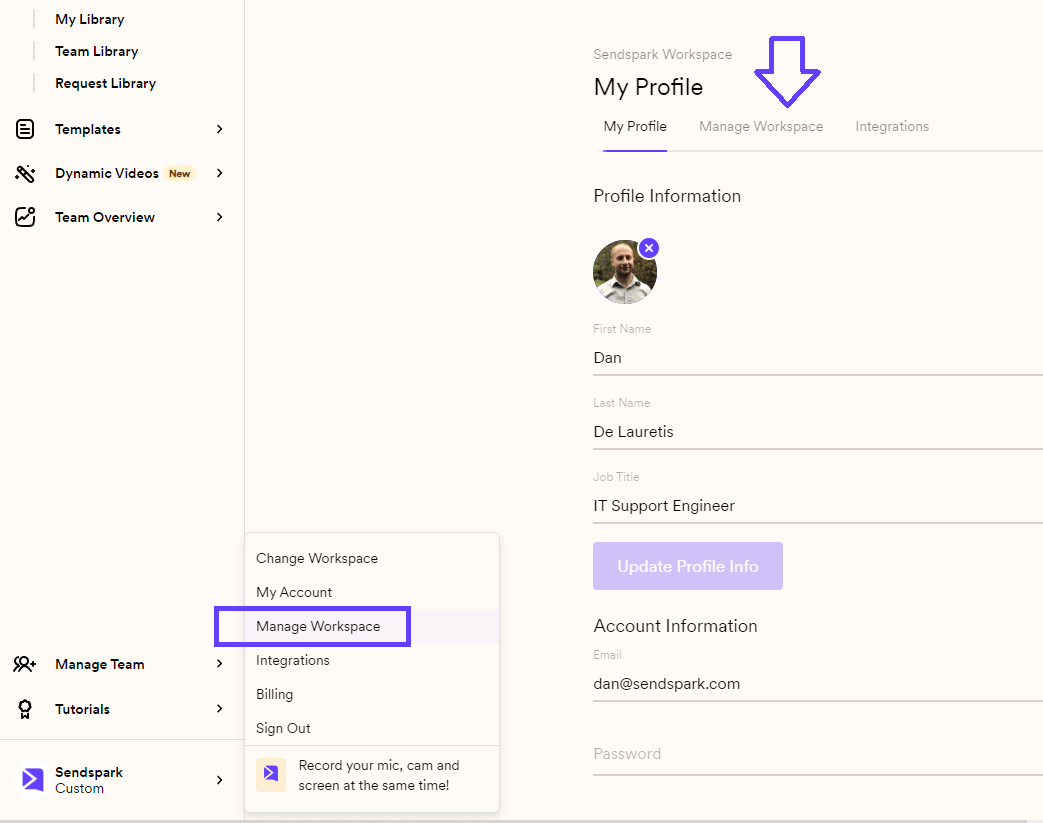Switch to the Integrations tab

(x=892, y=126)
